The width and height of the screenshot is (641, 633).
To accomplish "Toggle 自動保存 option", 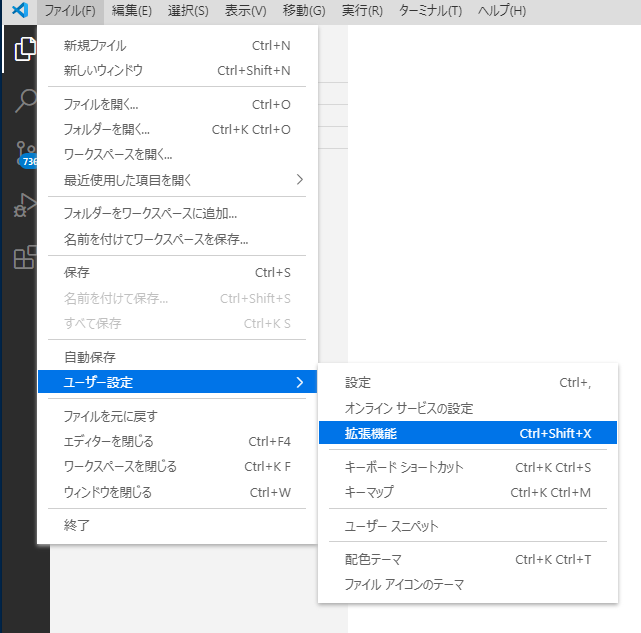I will [x=177, y=357].
